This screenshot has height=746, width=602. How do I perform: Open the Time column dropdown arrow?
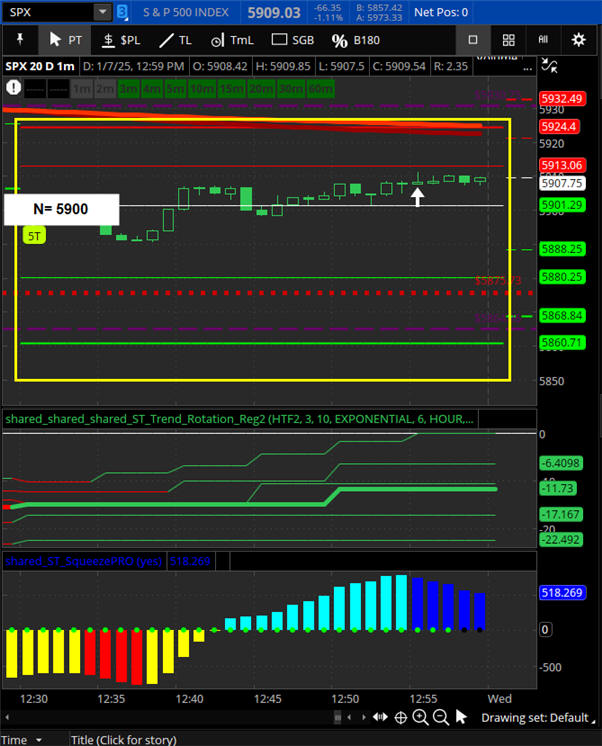click(39, 740)
